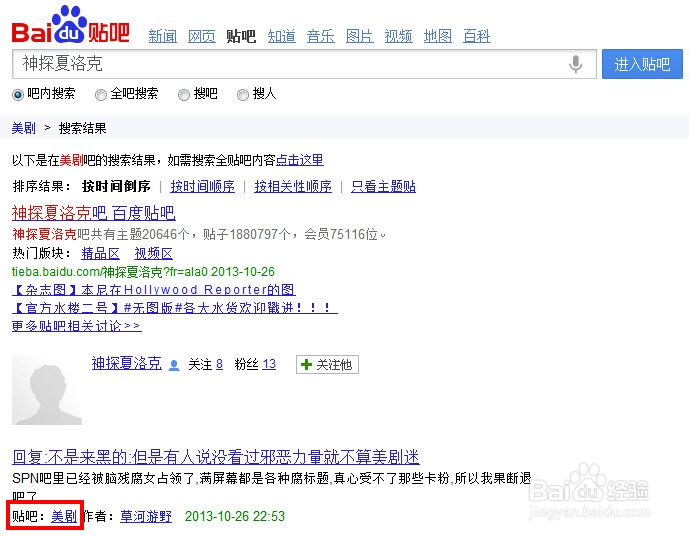
Task: Click the 按时间倒序 current sort label
Action: tap(116, 186)
